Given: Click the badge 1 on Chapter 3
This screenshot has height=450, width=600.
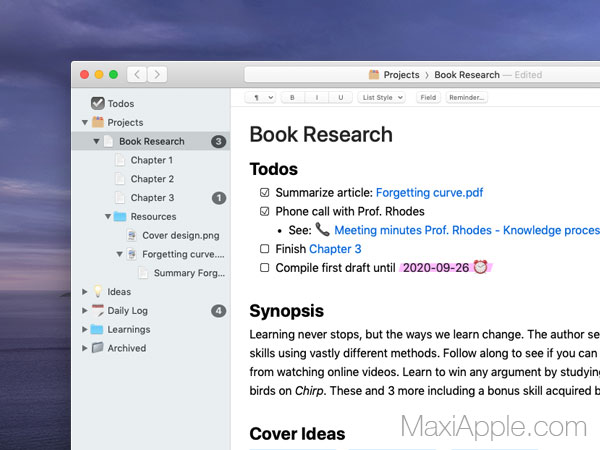Looking at the screenshot, I should 219,198.
